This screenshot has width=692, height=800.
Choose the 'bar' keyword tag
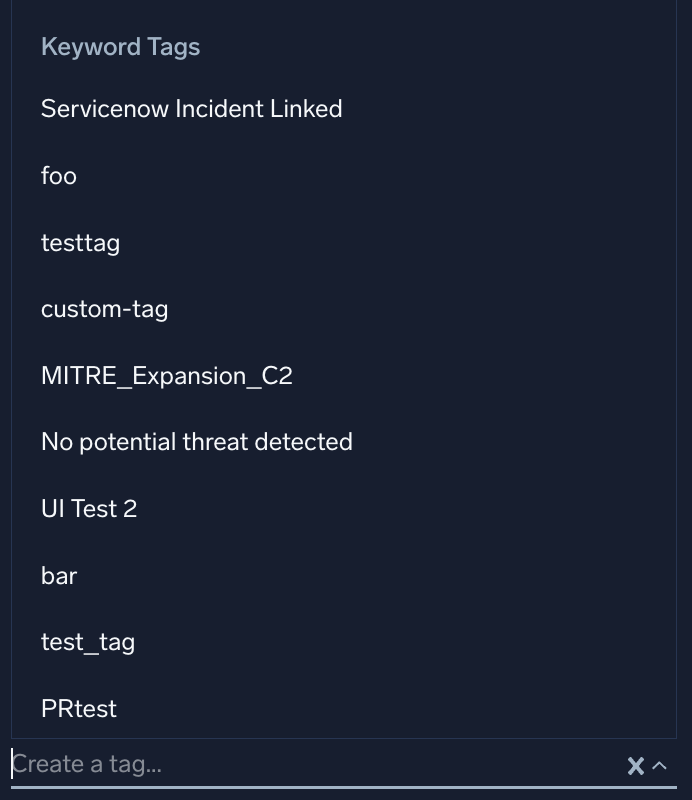(59, 575)
